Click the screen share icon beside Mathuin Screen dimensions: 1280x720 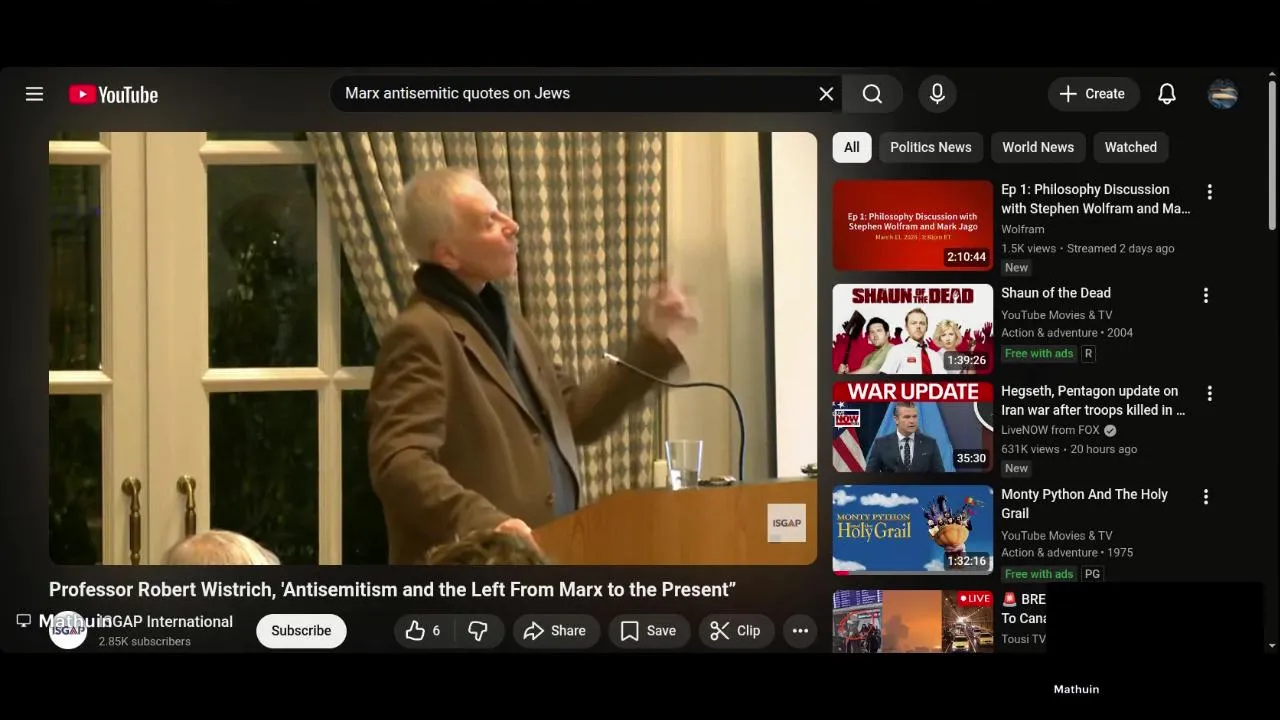pyautogui.click(x=24, y=621)
